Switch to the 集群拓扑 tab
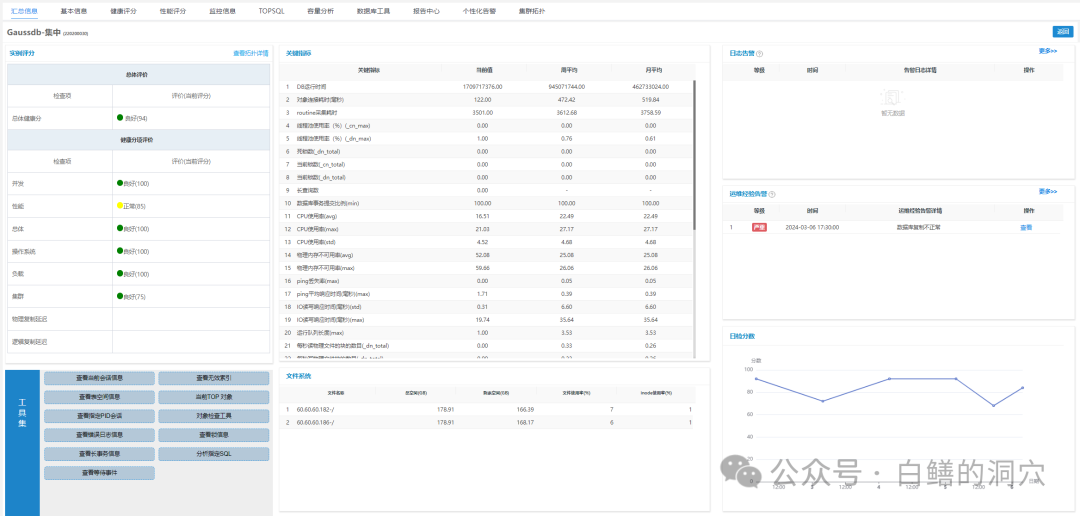 pyautogui.click(x=532, y=11)
